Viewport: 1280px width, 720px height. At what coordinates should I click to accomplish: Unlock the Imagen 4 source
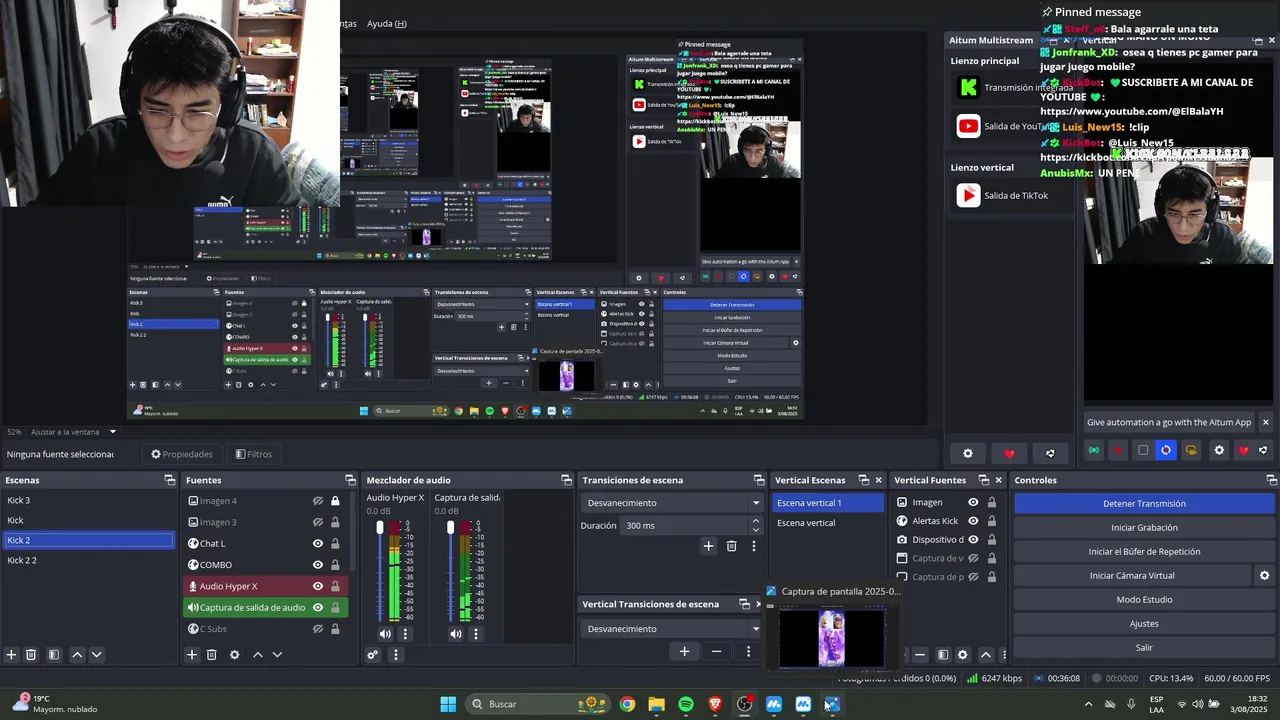click(x=335, y=501)
